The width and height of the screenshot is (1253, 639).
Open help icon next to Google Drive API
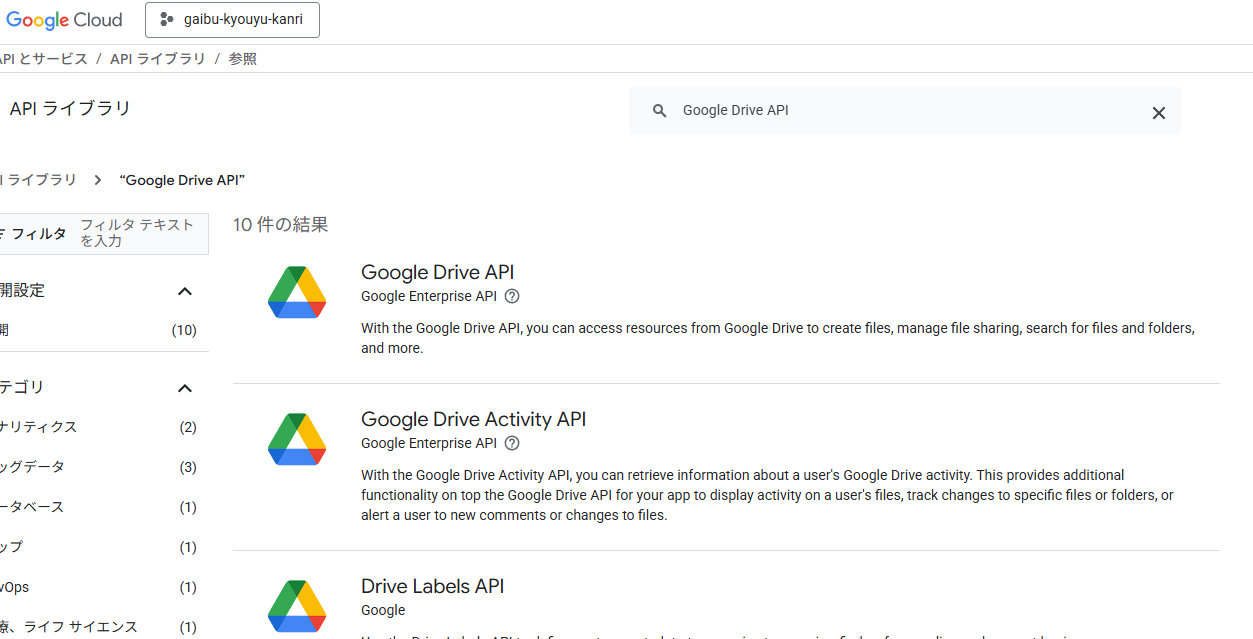click(x=512, y=296)
